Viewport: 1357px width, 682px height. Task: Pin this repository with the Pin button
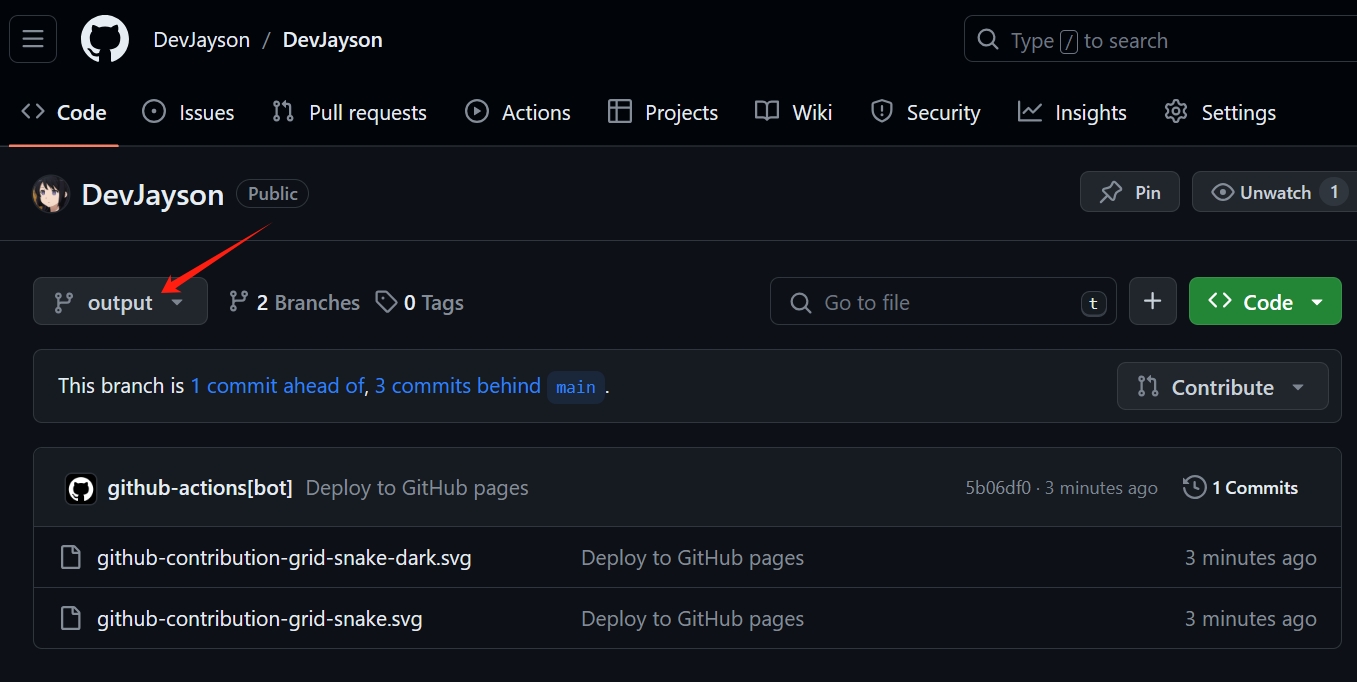1130,192
